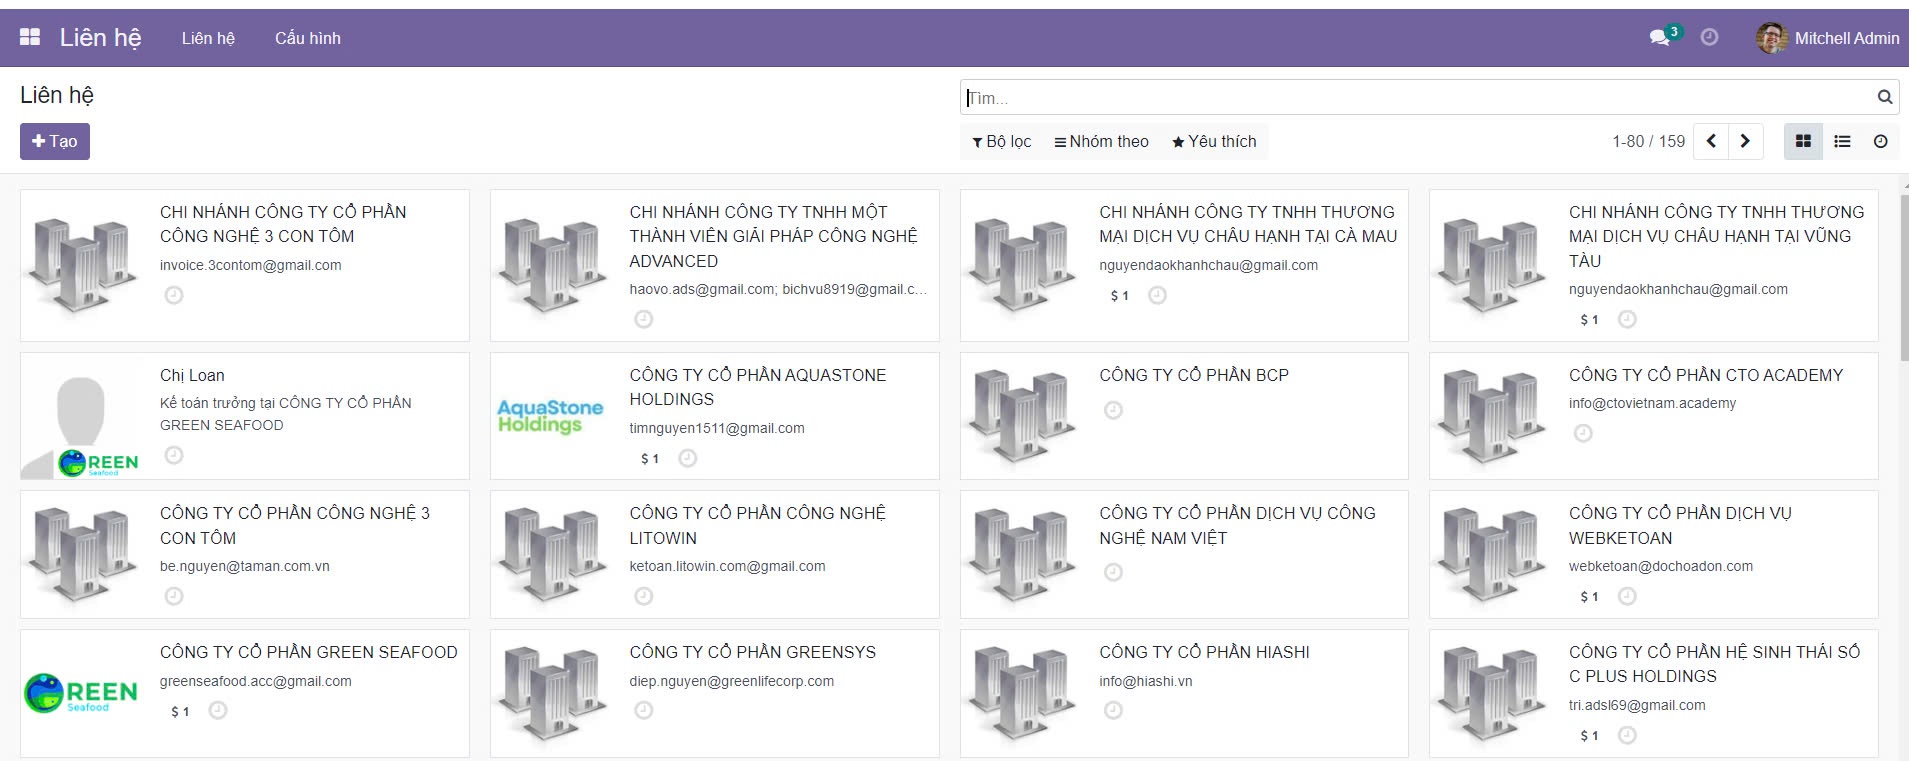Image resolution: width=1909 pixels, height=761 pixels.
Task: Click activity clock on CÔNG TY CỔ PHẦN BCP card
Action: point(1113,410)
